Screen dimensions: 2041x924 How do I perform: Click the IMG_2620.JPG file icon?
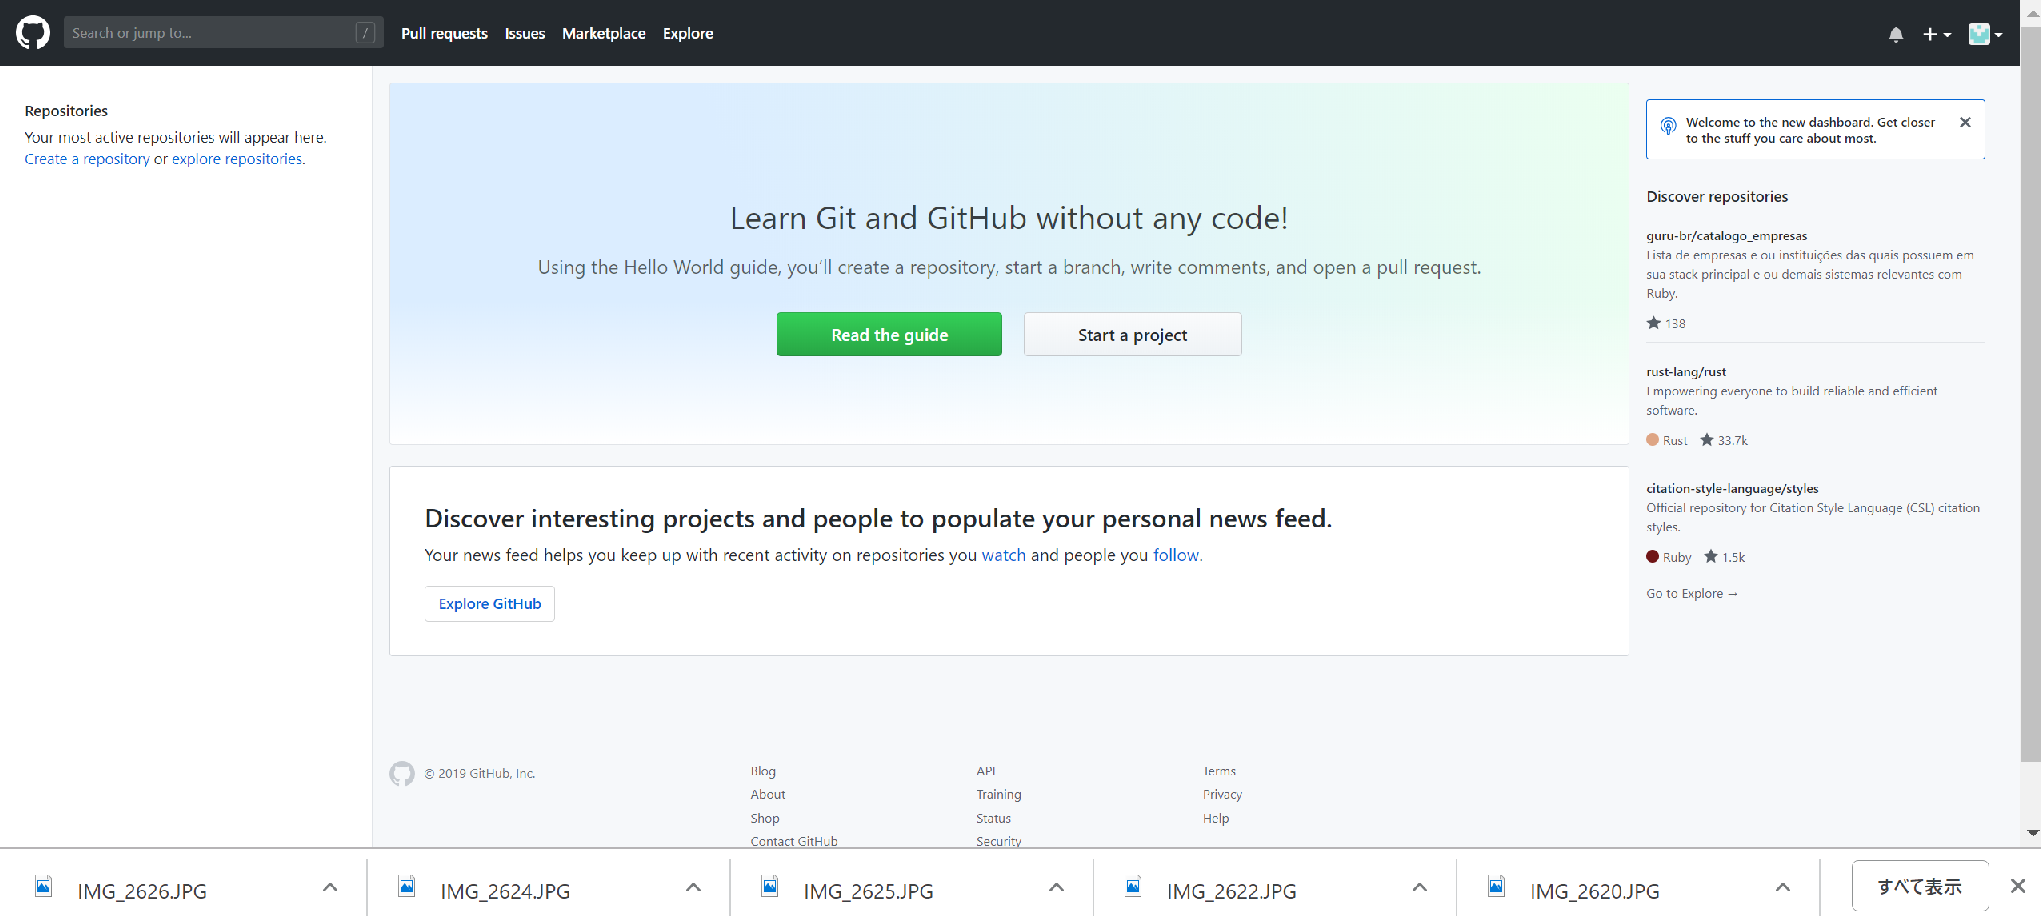pos(1496,887)
